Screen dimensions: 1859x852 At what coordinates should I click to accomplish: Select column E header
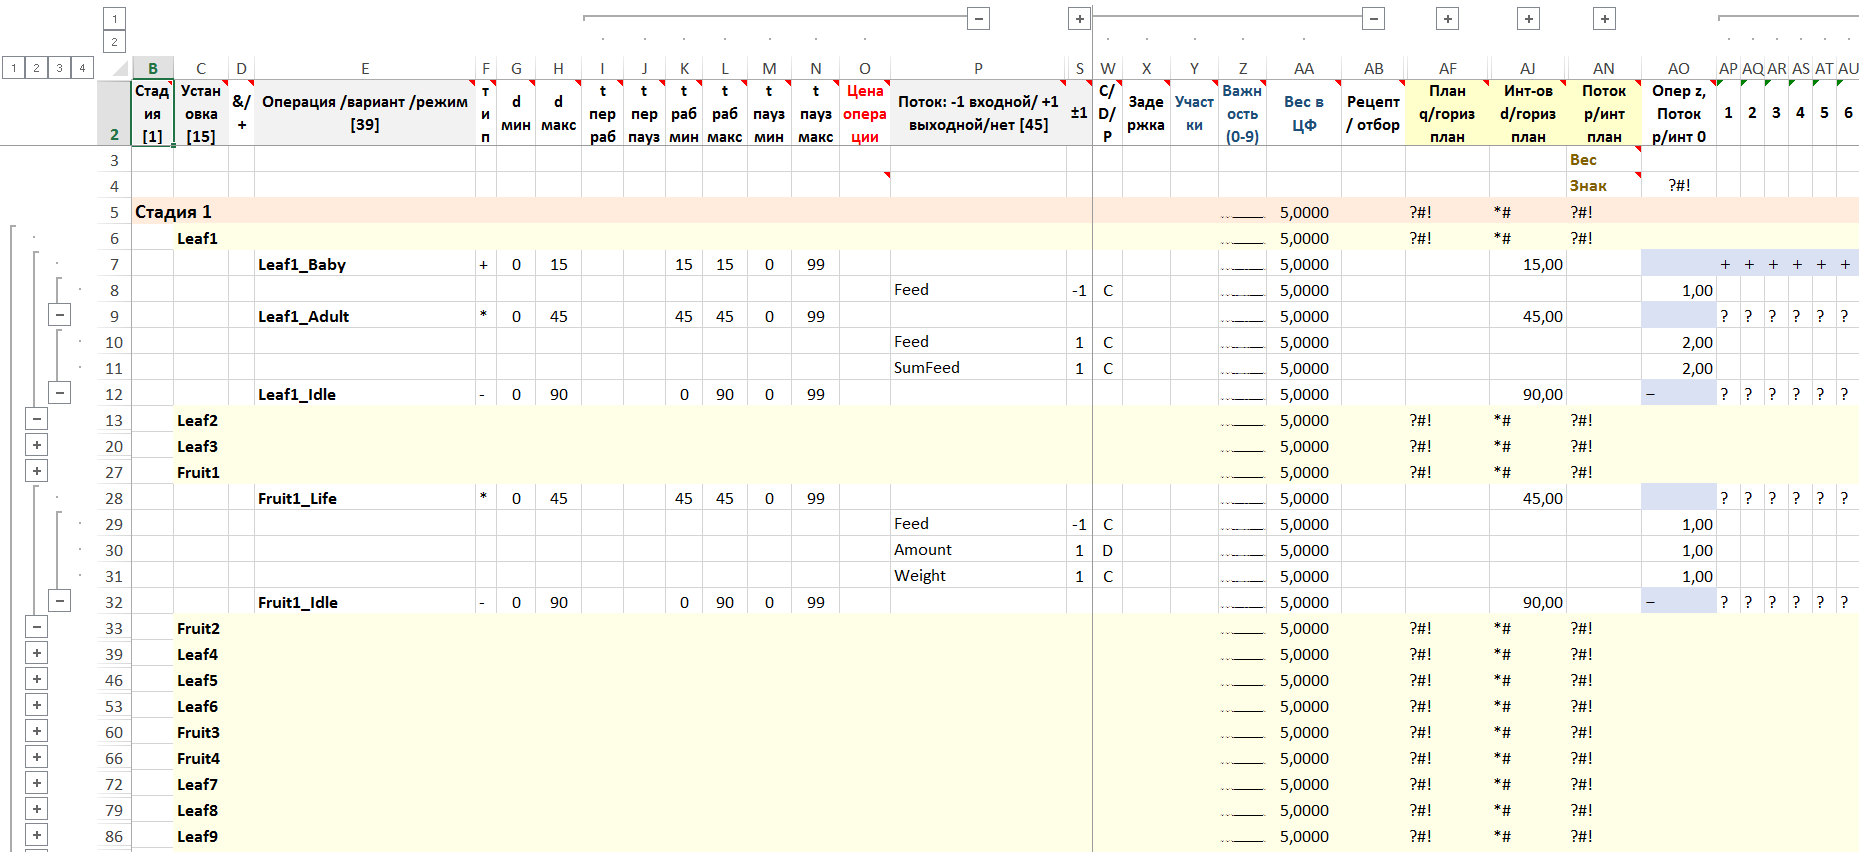[x=365, y=68]
